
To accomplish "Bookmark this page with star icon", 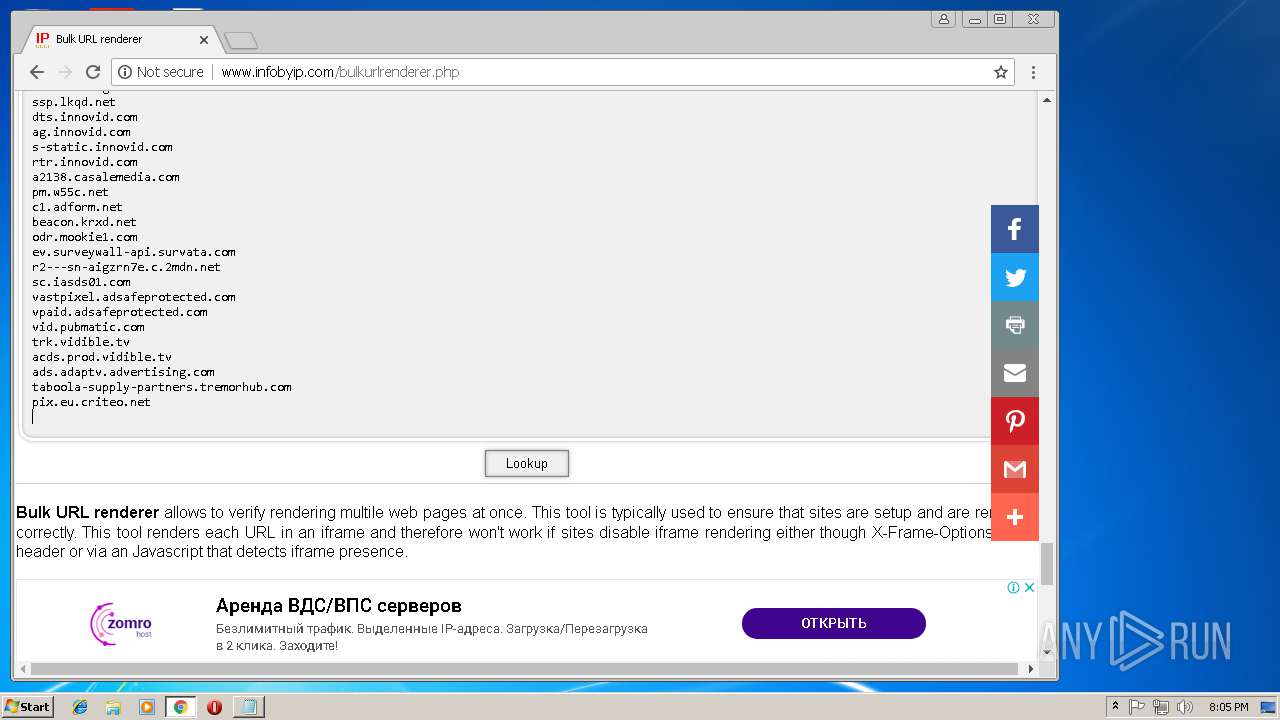I will (1000, 72).
